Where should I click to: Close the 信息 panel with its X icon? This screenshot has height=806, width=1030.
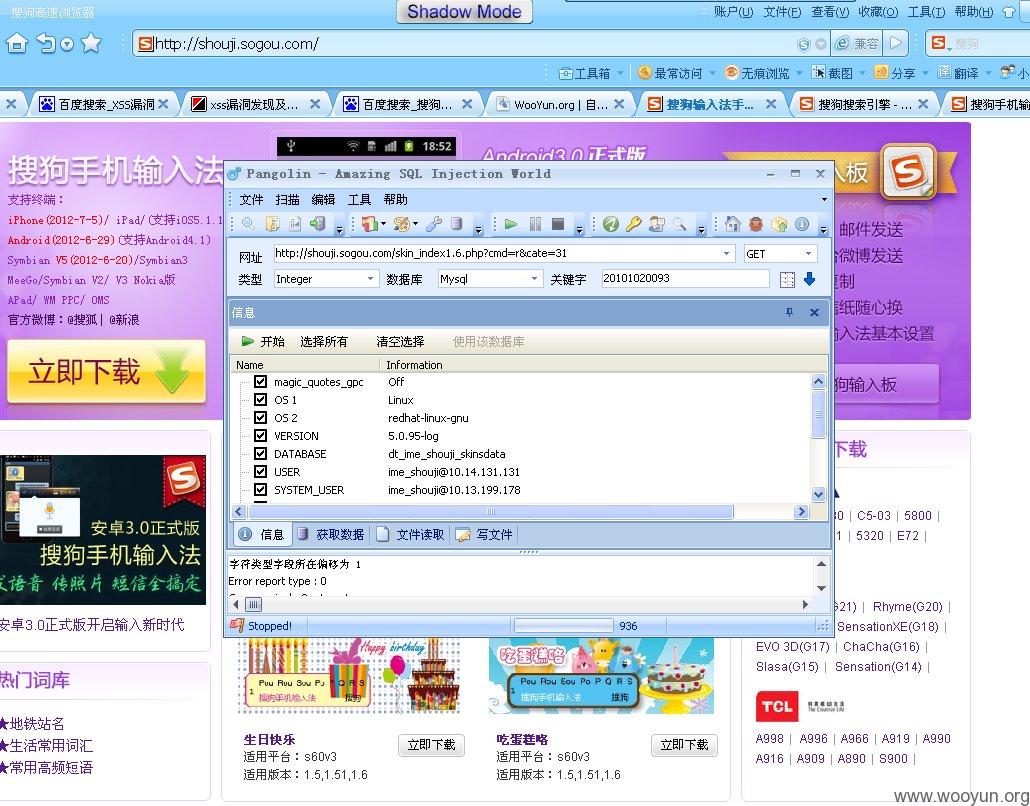click(x=814, y=312)
